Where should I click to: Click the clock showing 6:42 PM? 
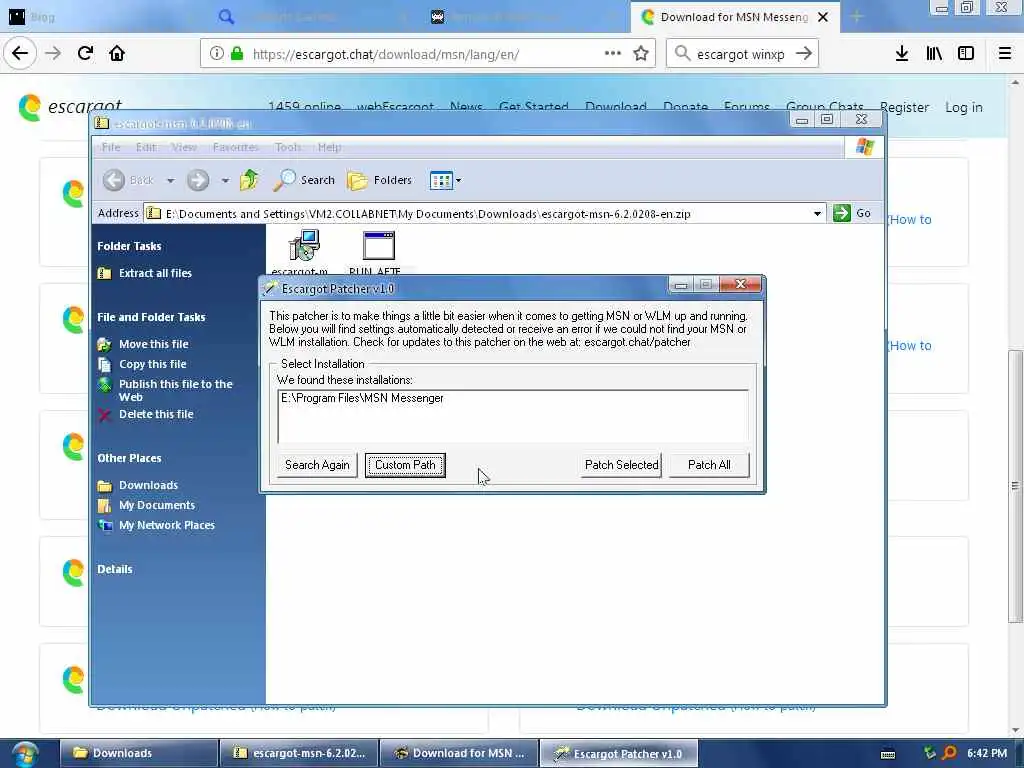987,754
